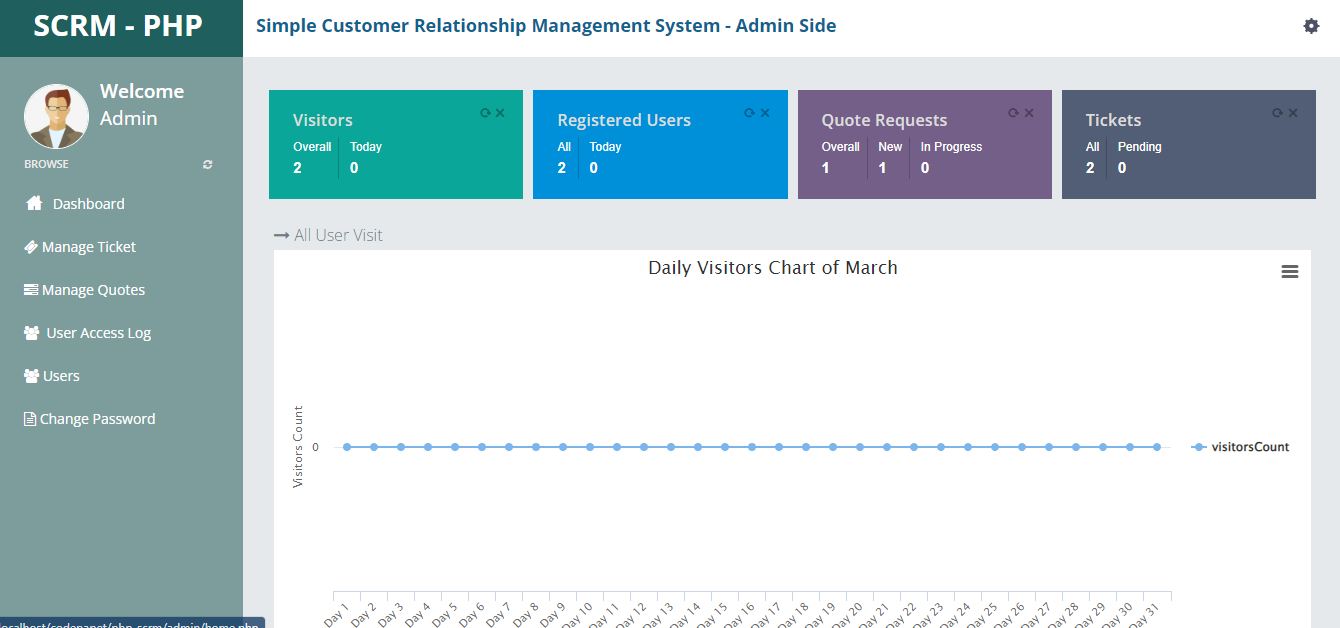Select the Dashboard home icon
This screenshot has width=1340, height=628.
click(31, 203)
